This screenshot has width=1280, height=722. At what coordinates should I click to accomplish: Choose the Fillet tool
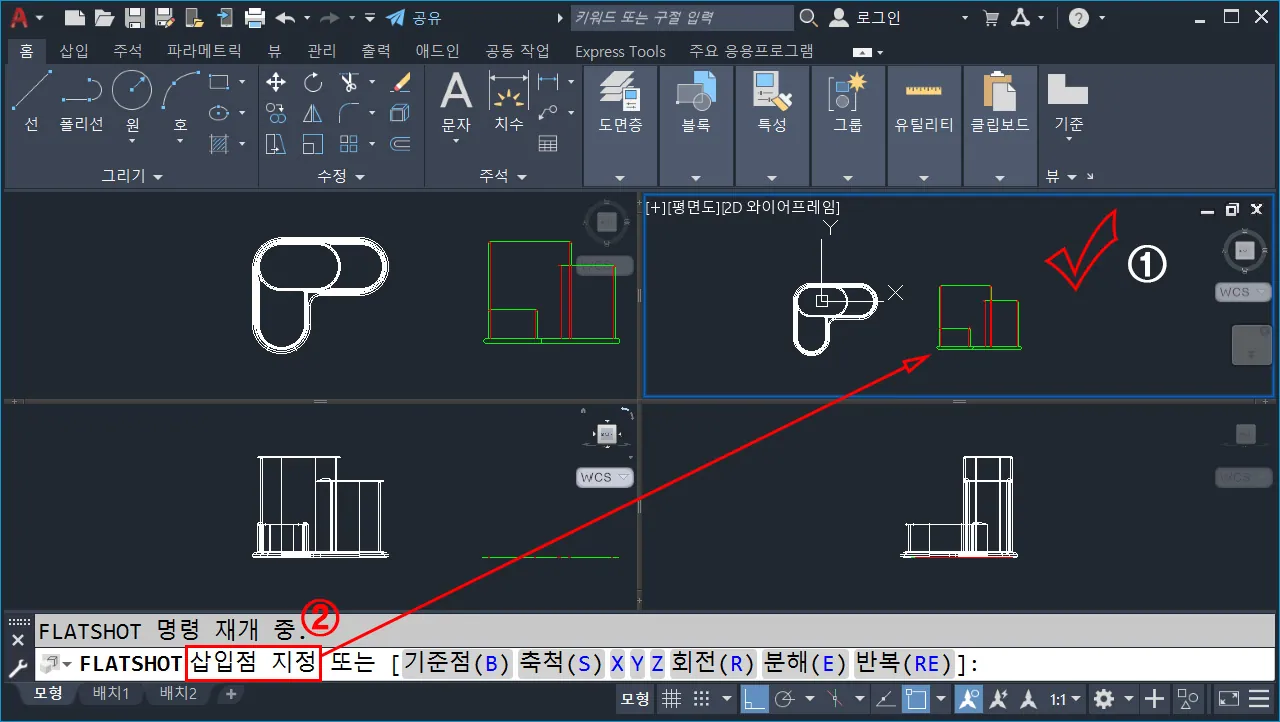pos(348,113)
